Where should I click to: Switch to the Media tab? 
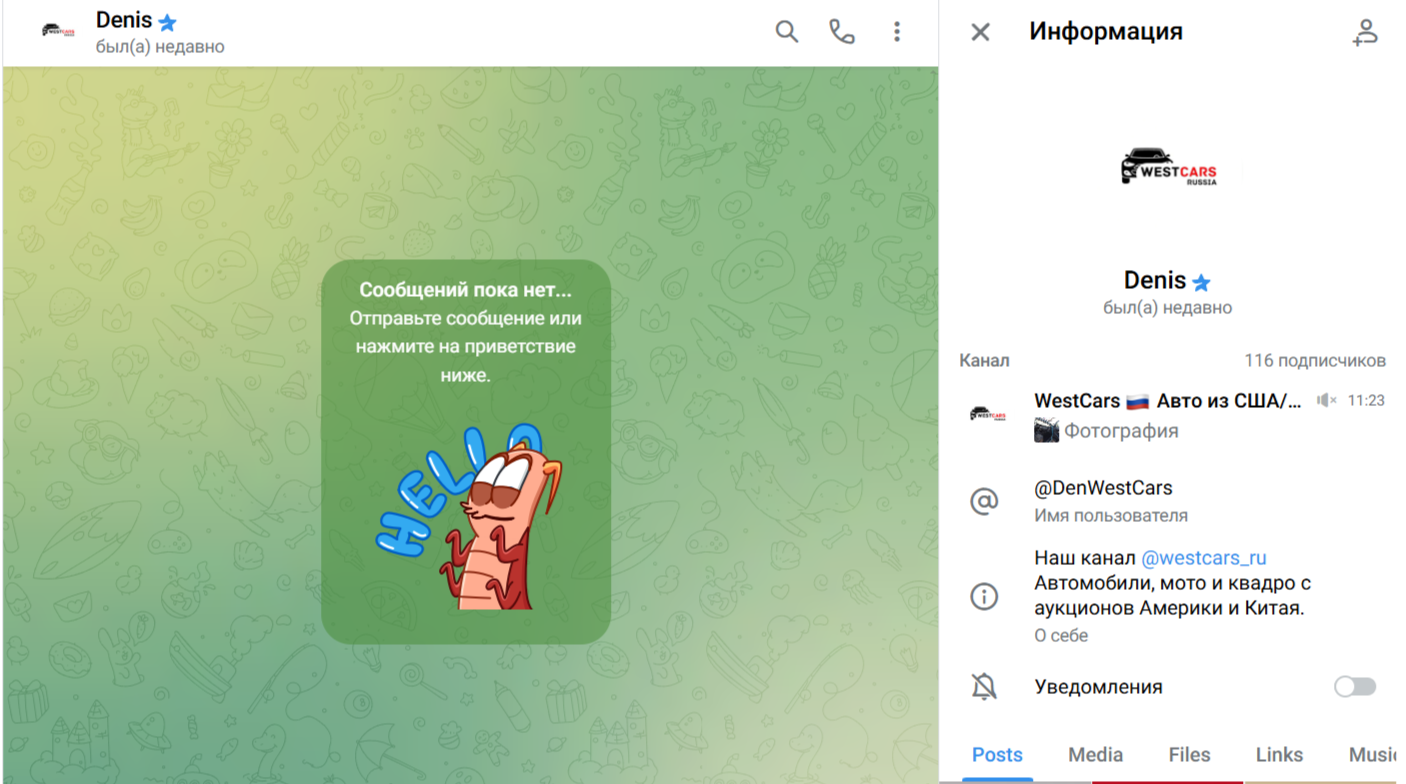(x=1095, y=755)
